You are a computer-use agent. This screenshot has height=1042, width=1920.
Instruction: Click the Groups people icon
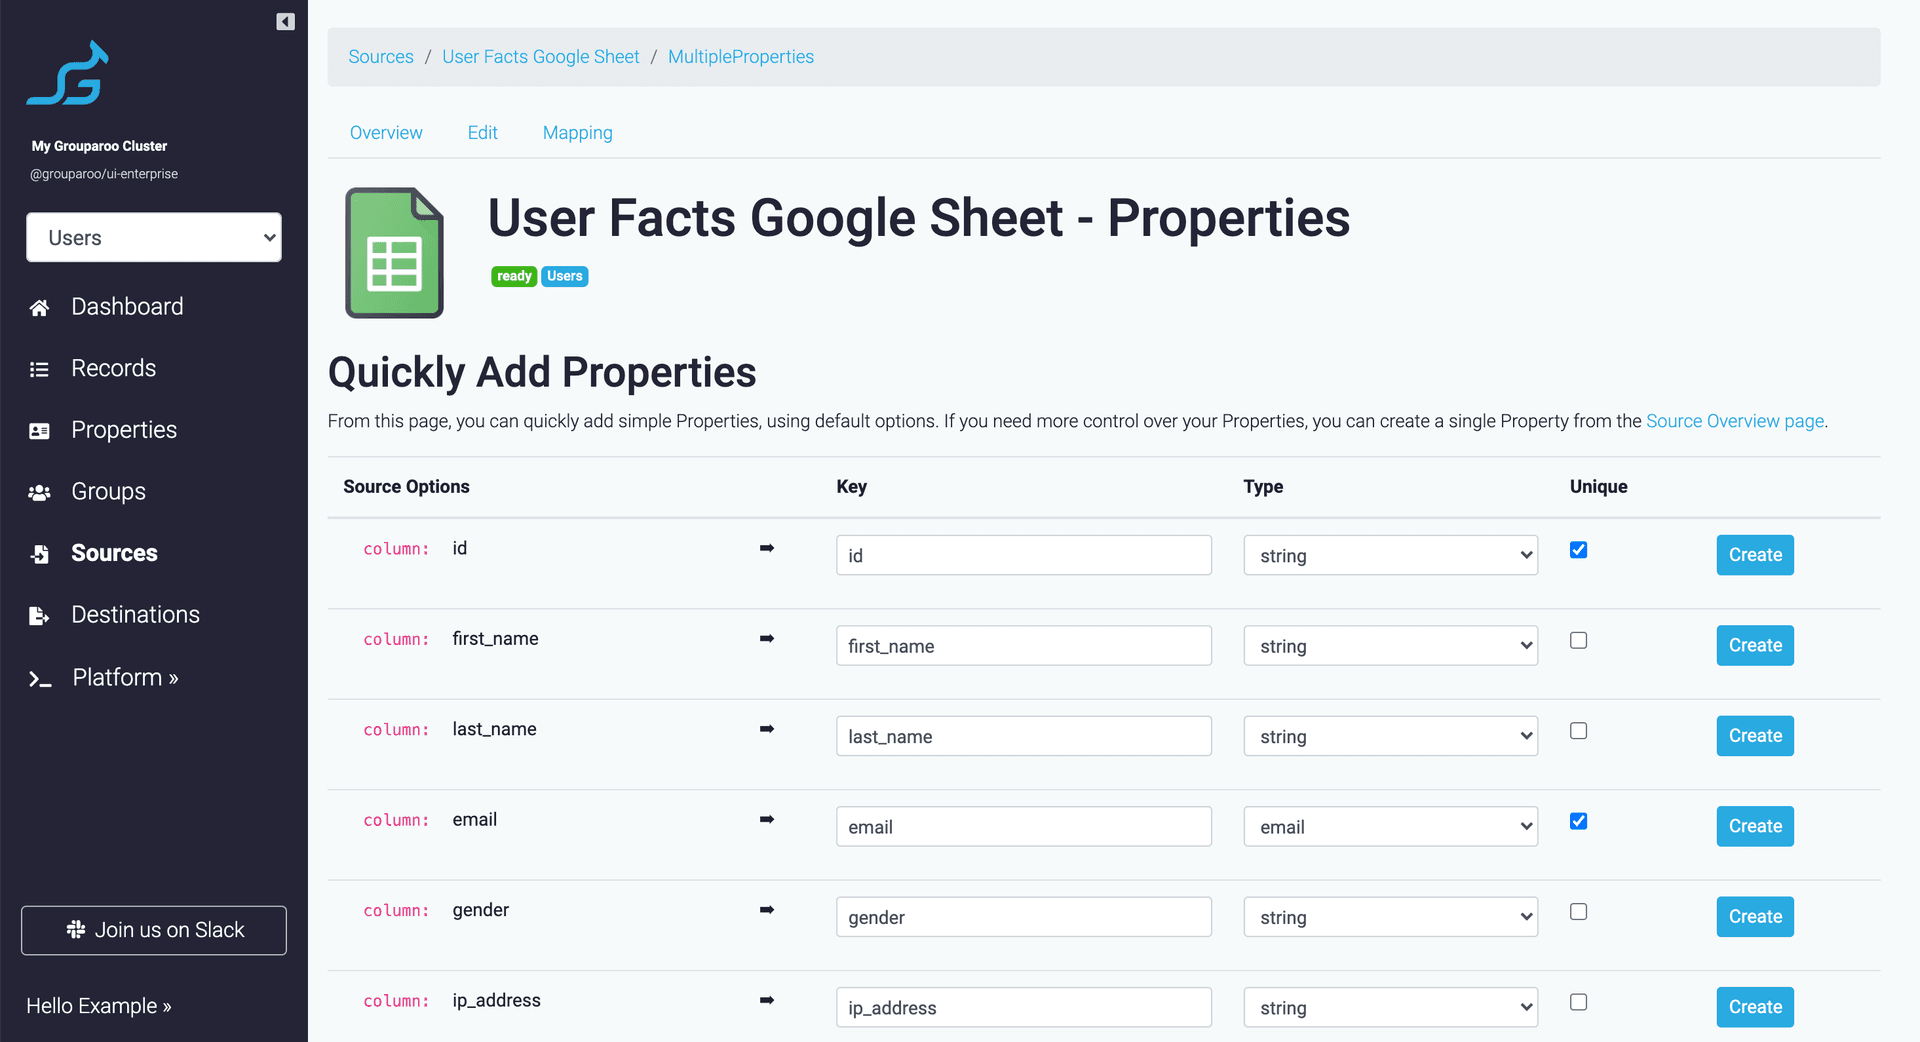click(x=39, y=492)
